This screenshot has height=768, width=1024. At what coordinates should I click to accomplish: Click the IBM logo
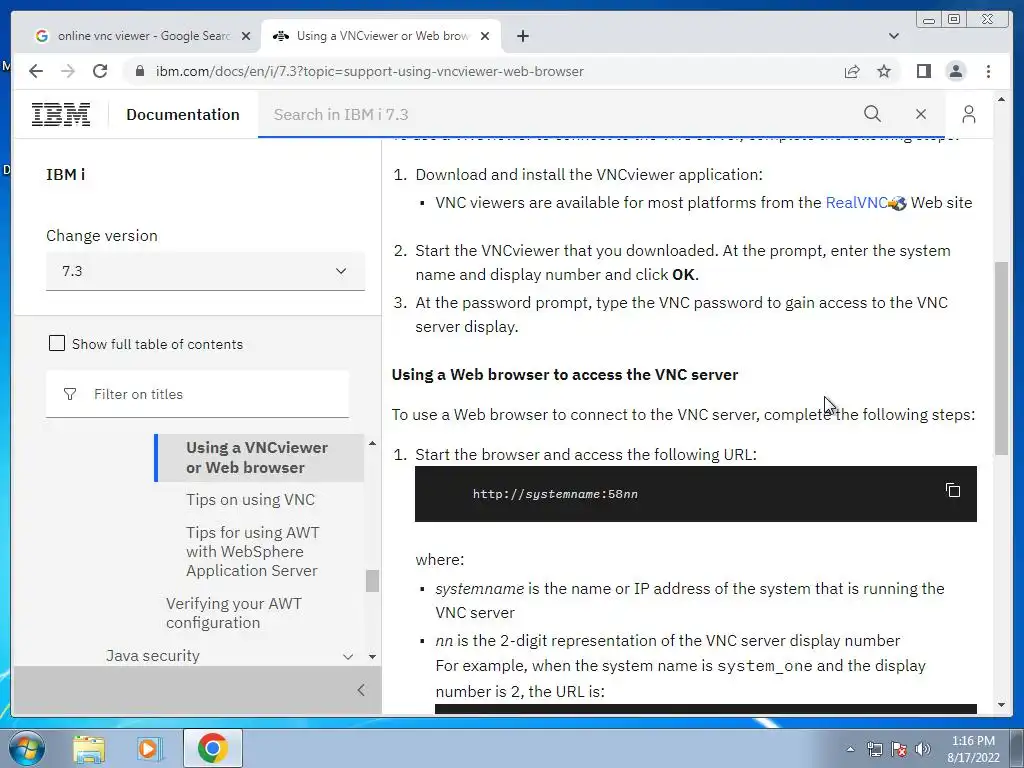click(x=61, y=114)
